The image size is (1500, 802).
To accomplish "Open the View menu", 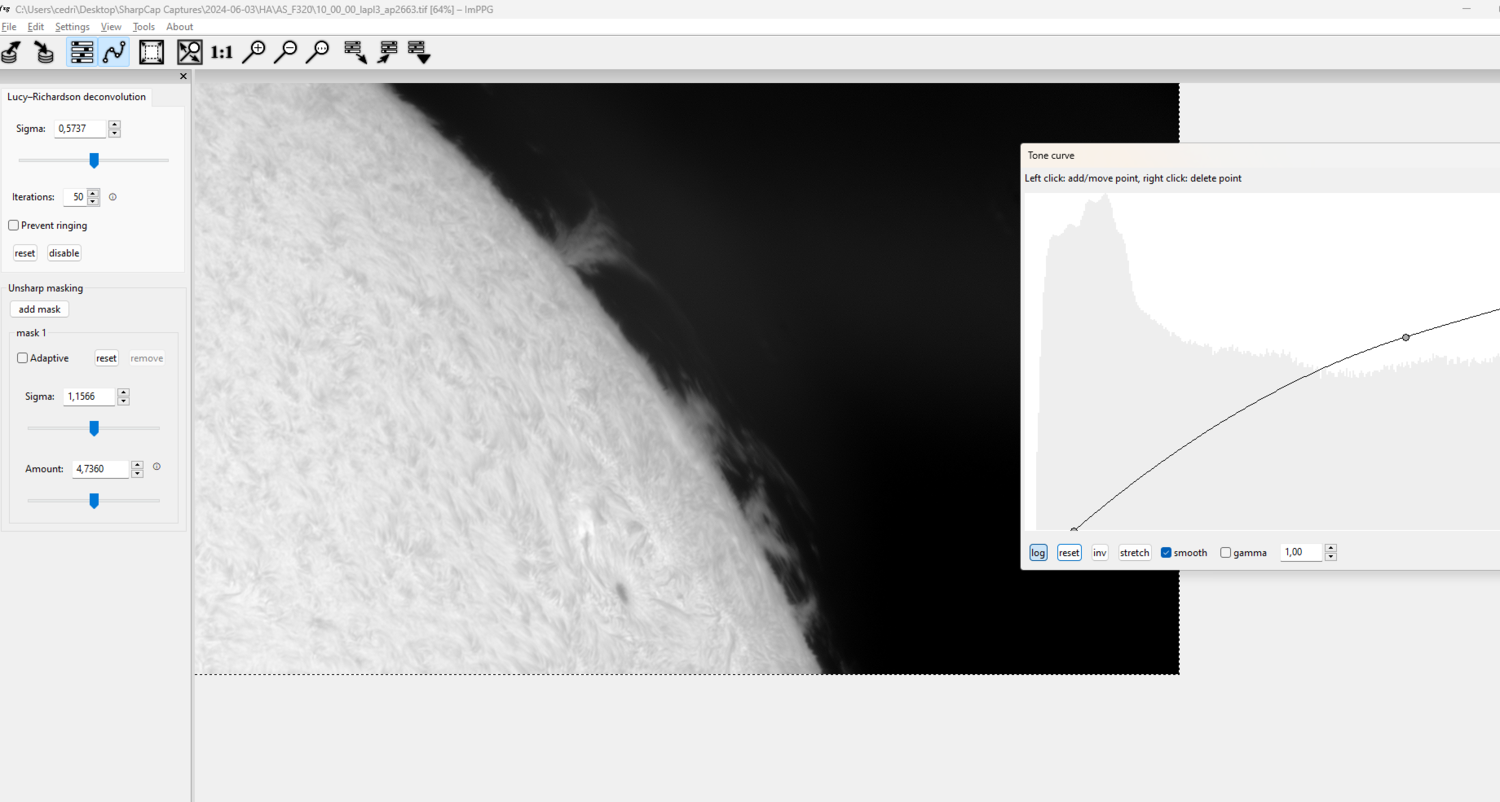I will click(111, 27).
